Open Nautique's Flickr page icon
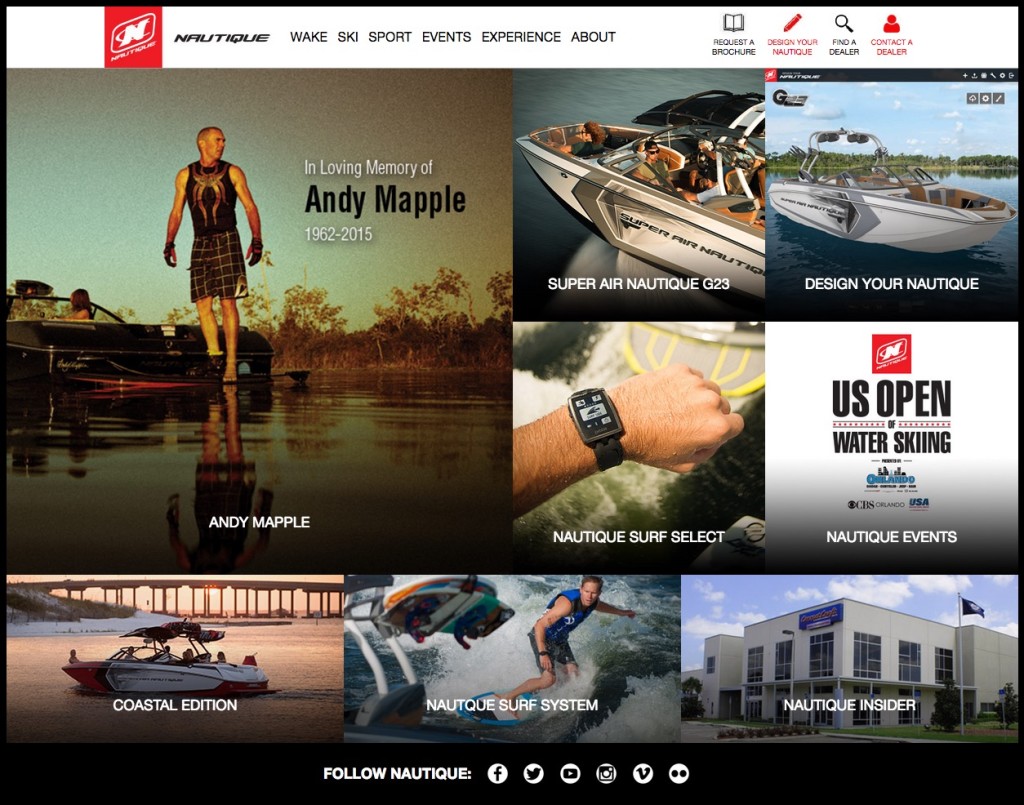This screenshot has height=805, width=1024. pyautogui.click(x=679, y=773)
